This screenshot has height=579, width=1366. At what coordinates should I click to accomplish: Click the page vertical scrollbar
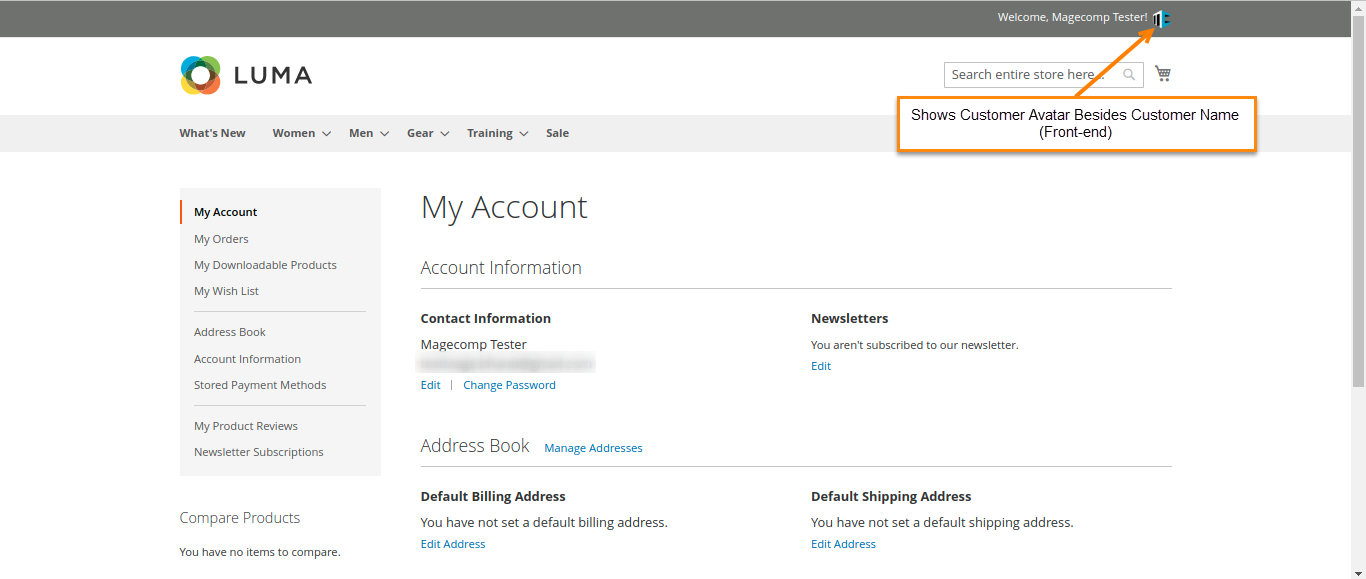point(1357,200)
